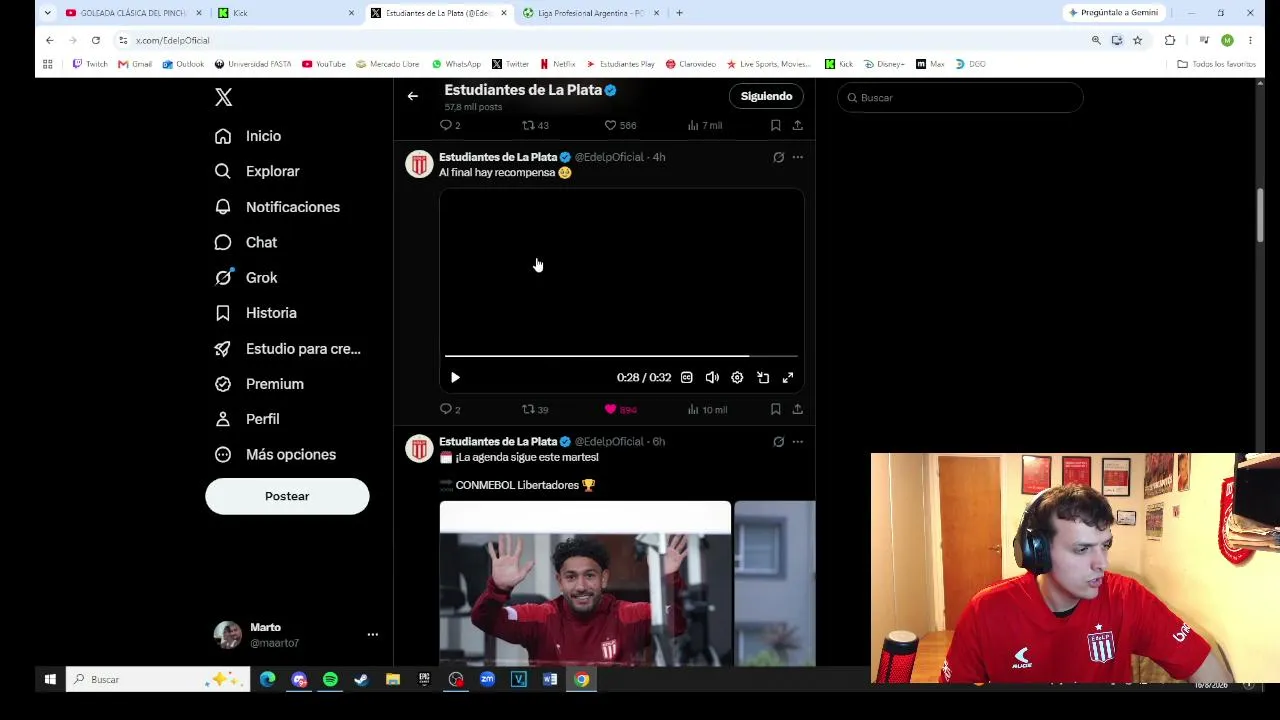Open Steam from the taskbar
Image resolution: width=1280 pixels, height=720 pixels.
(x=361, y=679)
